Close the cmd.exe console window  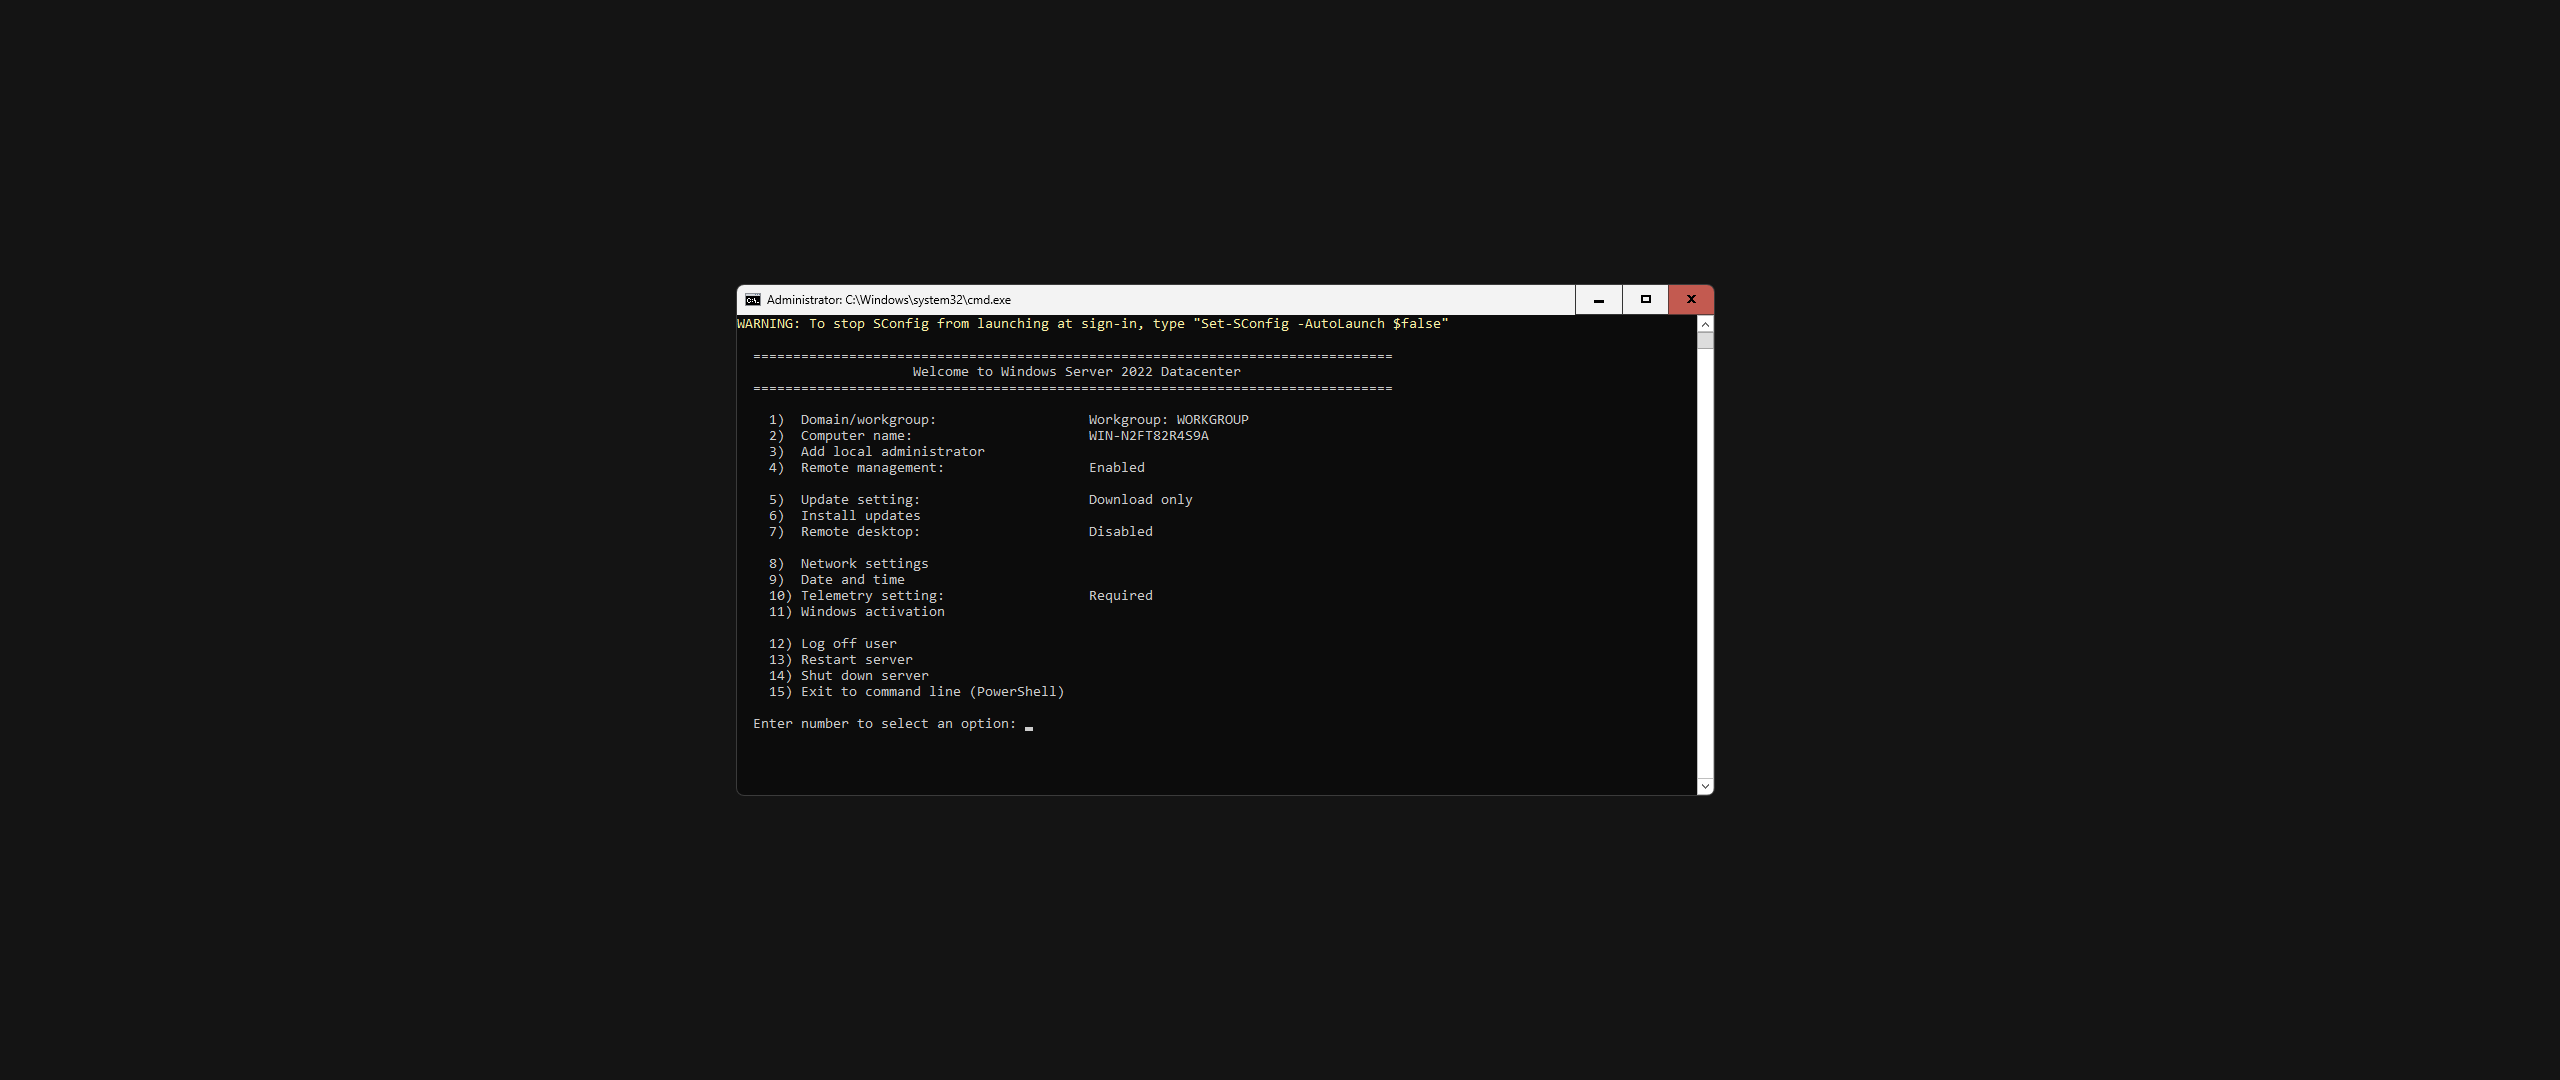pos(1691,300)
